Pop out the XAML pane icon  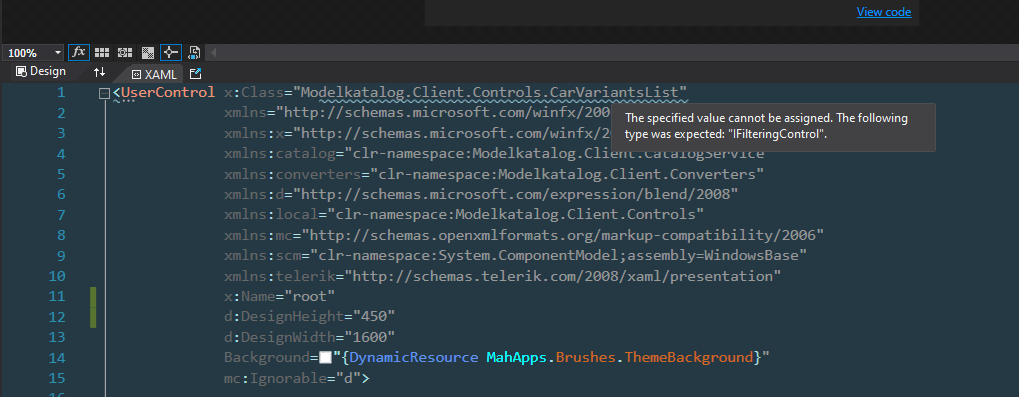click(196, 73)
